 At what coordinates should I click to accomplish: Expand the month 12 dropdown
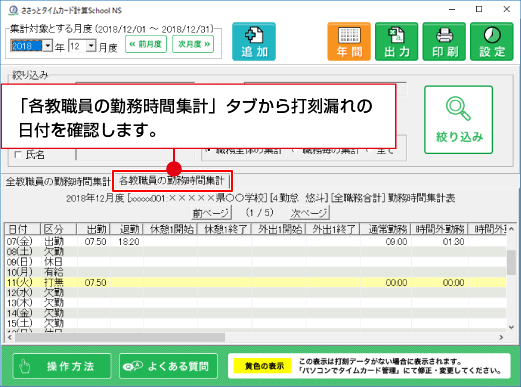point(91,45)
